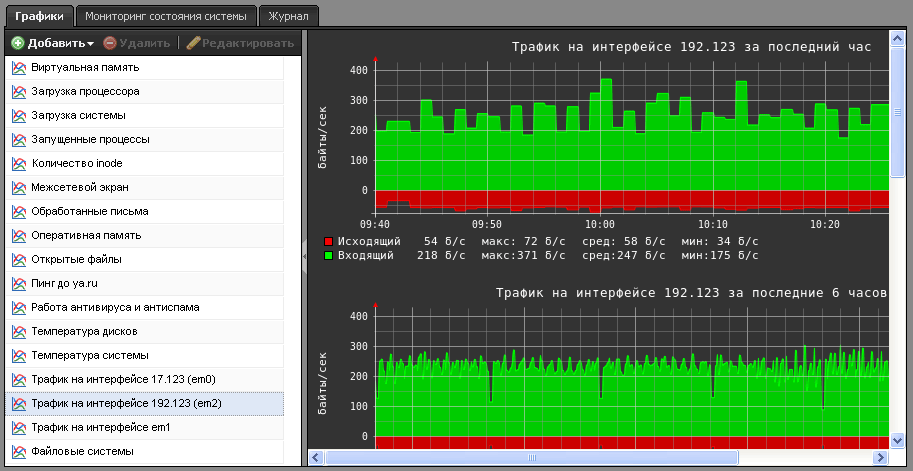Click the chart icon next to Загрузка процессора
Image resolution: width=913 pixels, height=471 pixels.
[x=18, y=91]
